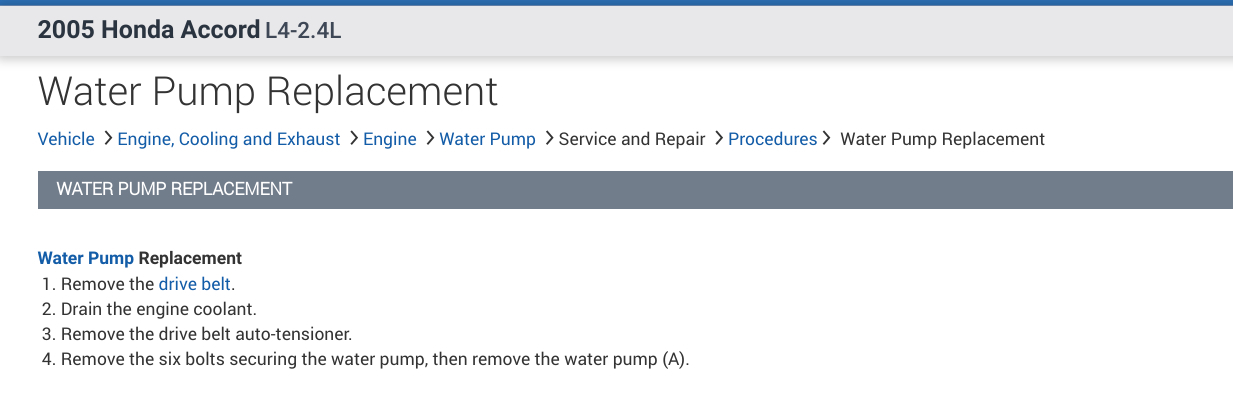Click the chevron after Procedures breadcrumb

pos(826,139)
